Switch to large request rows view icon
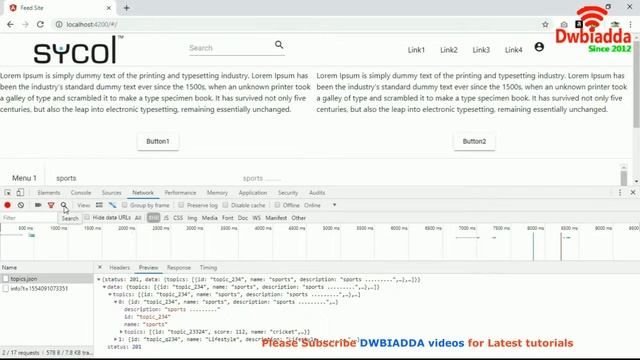Viewport: 640px width, 360px height. point(99,205)
